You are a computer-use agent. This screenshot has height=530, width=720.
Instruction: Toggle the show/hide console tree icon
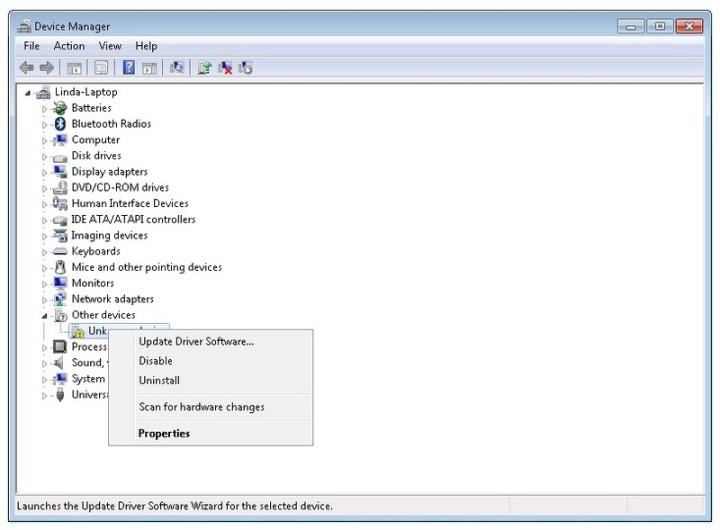[74, 68]
